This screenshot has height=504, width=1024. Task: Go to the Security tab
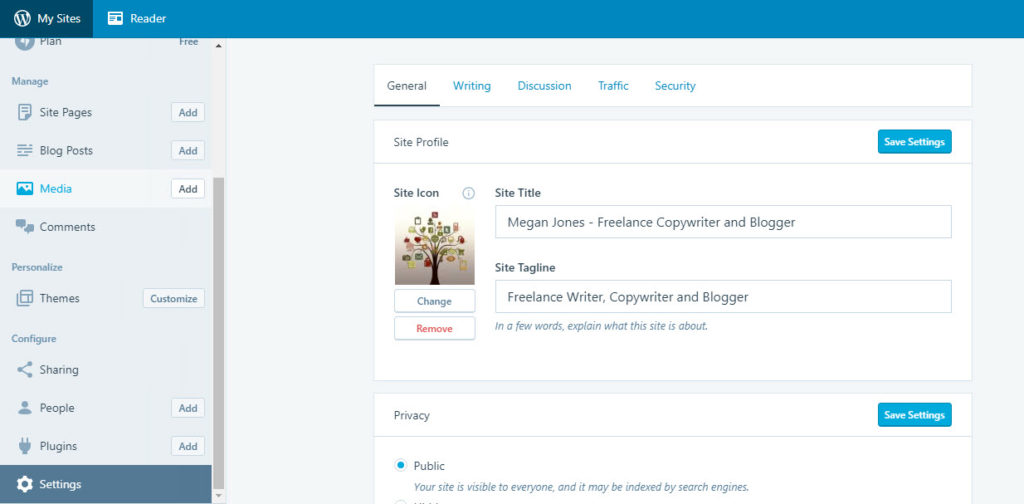point(675,86)
